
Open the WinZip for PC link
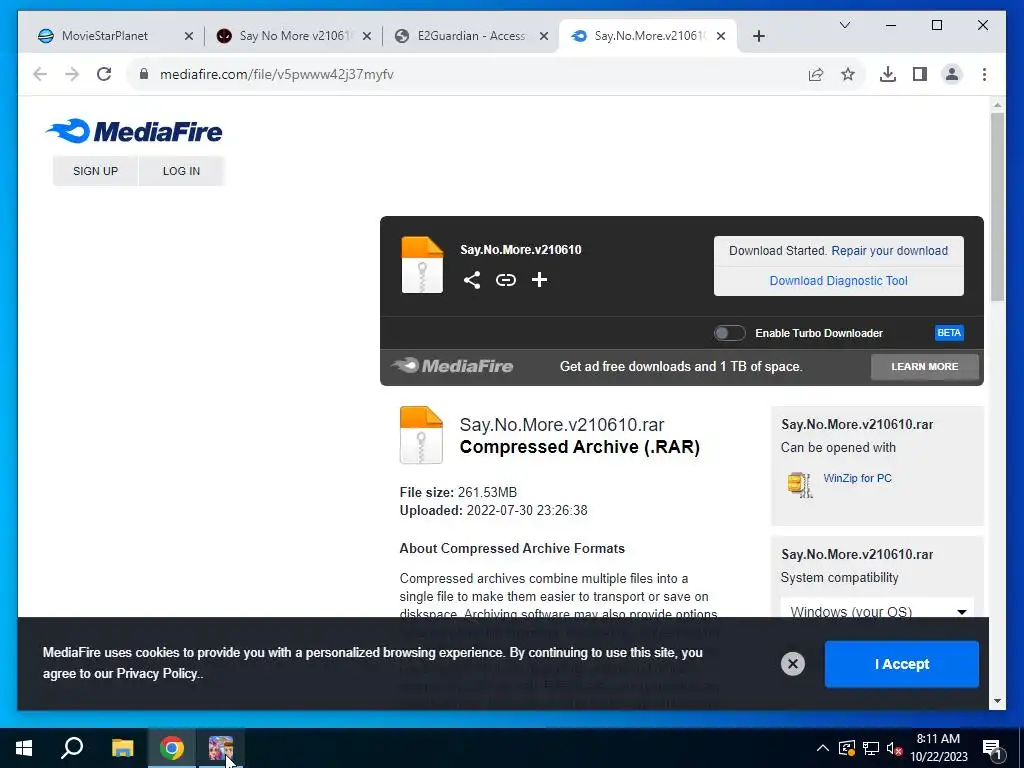point(857,478)
